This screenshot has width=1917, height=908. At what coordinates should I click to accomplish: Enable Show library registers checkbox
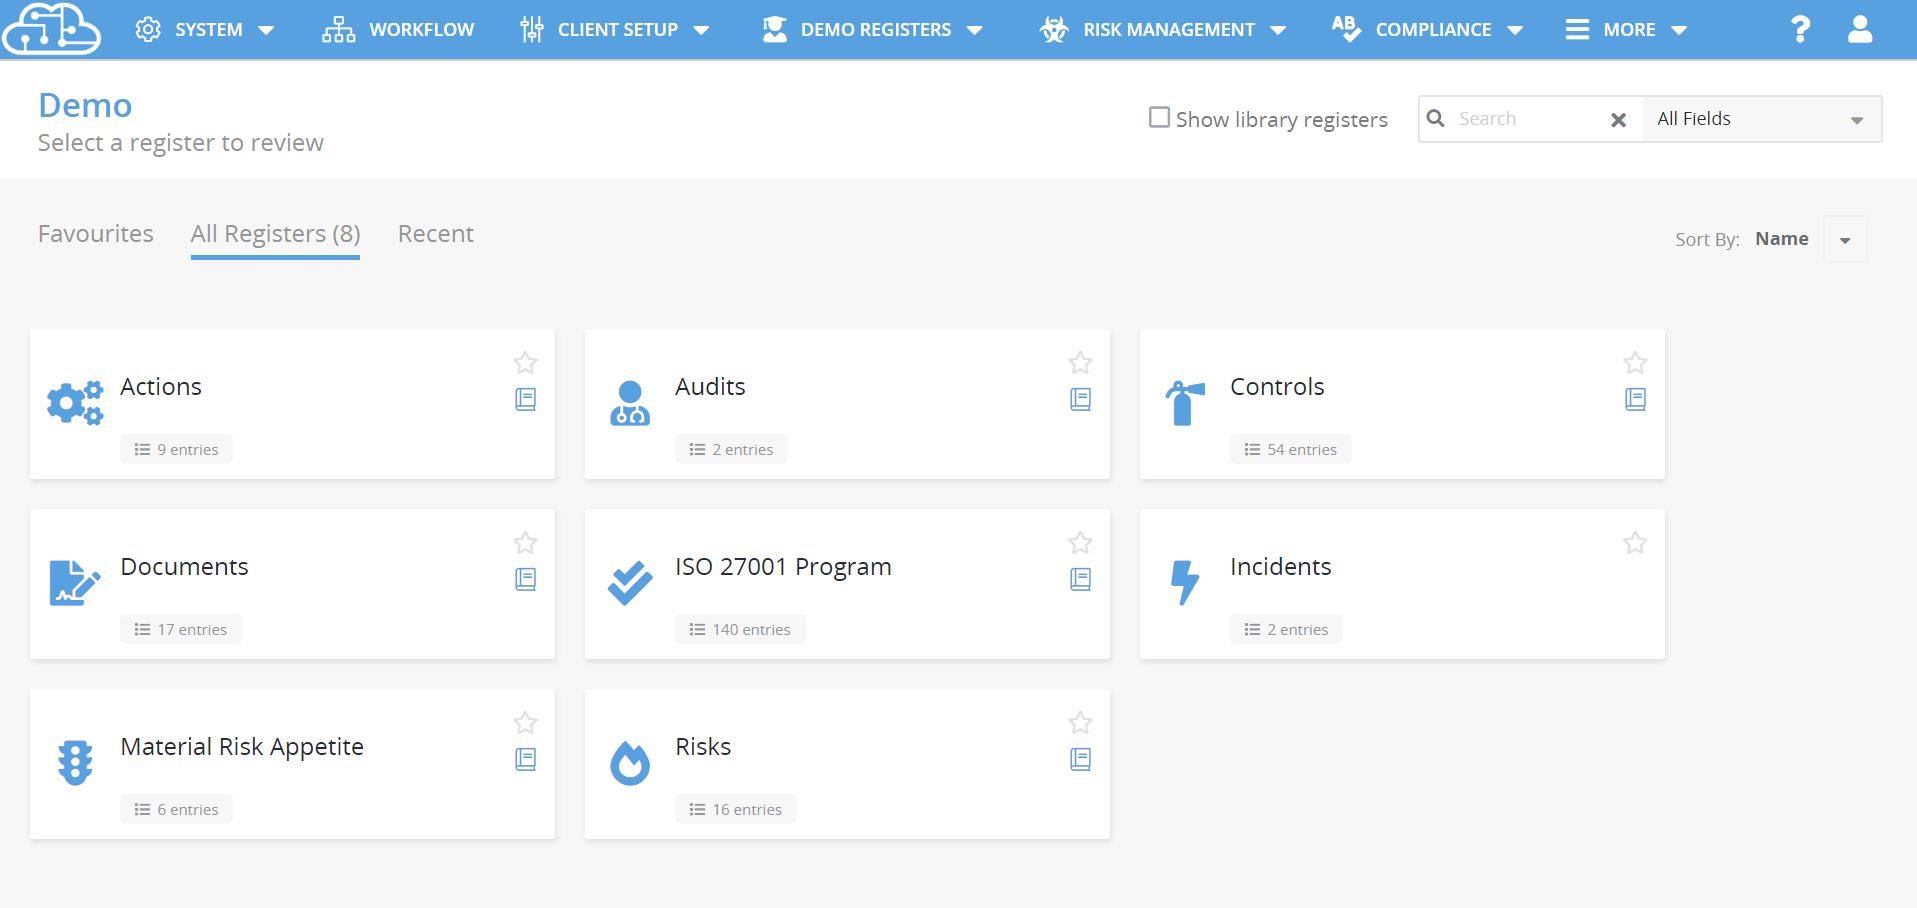[x=1159, y=118]
